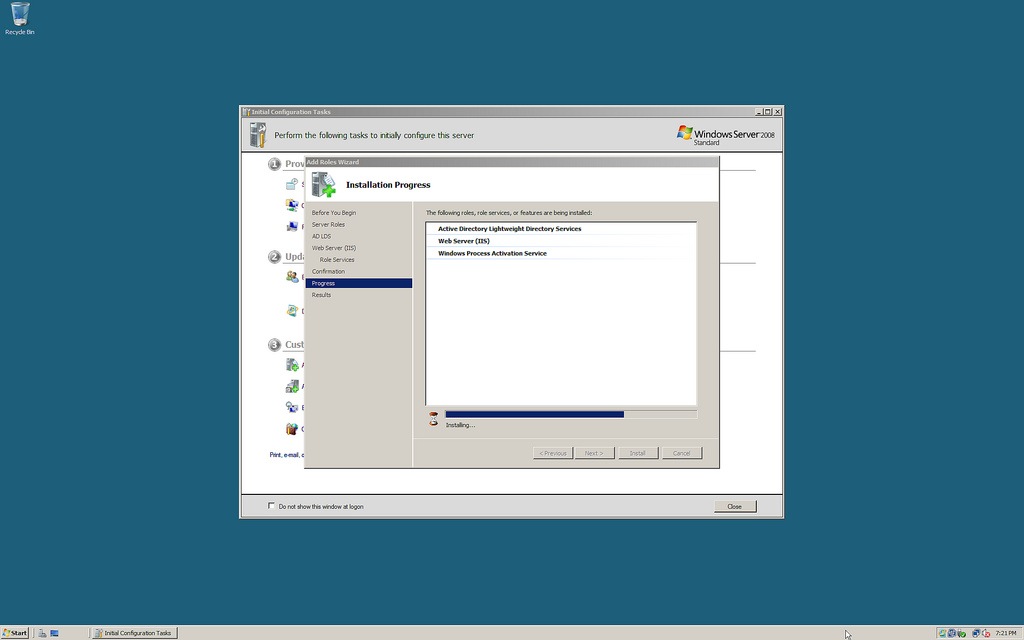
Task: Select the Server Roles wizard step
Action: coord(328,225)
